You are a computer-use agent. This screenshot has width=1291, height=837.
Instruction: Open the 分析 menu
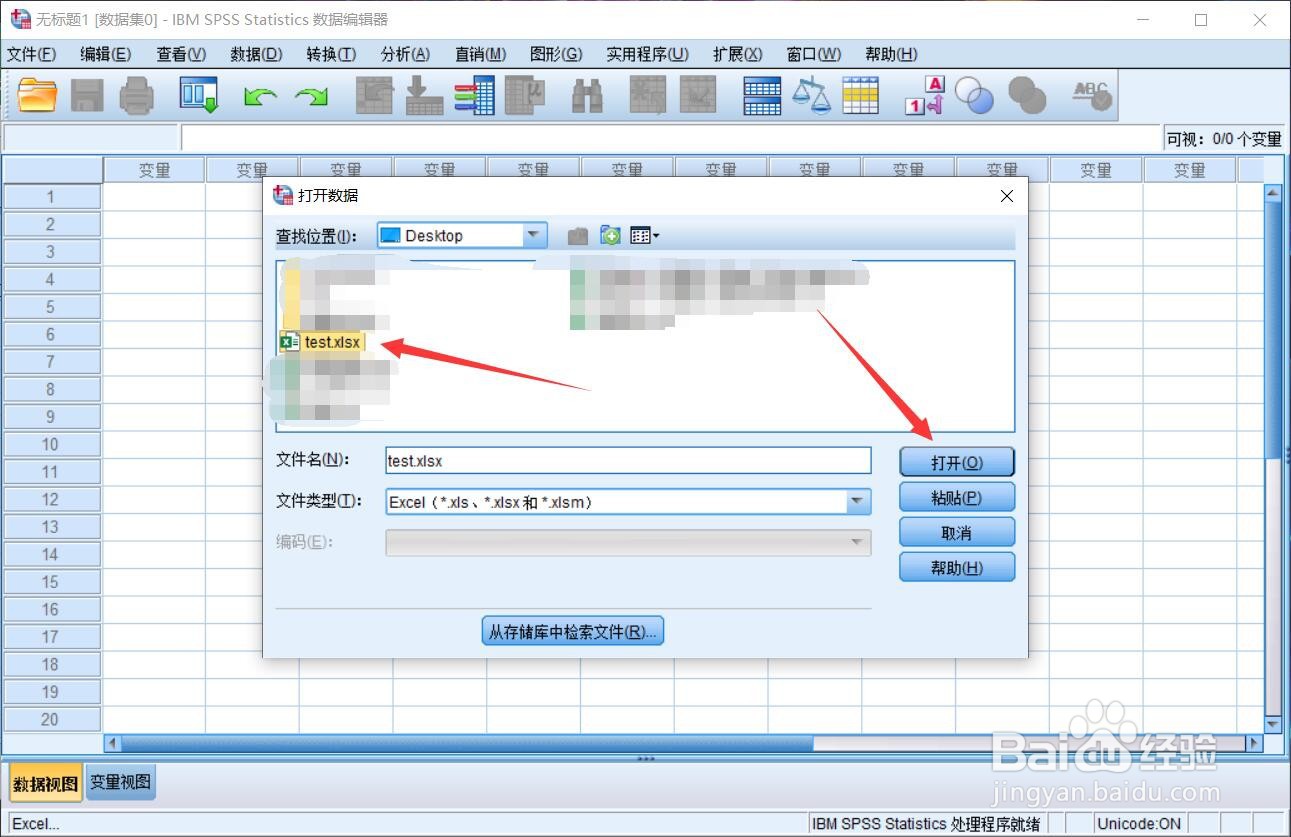pos(404,54)
